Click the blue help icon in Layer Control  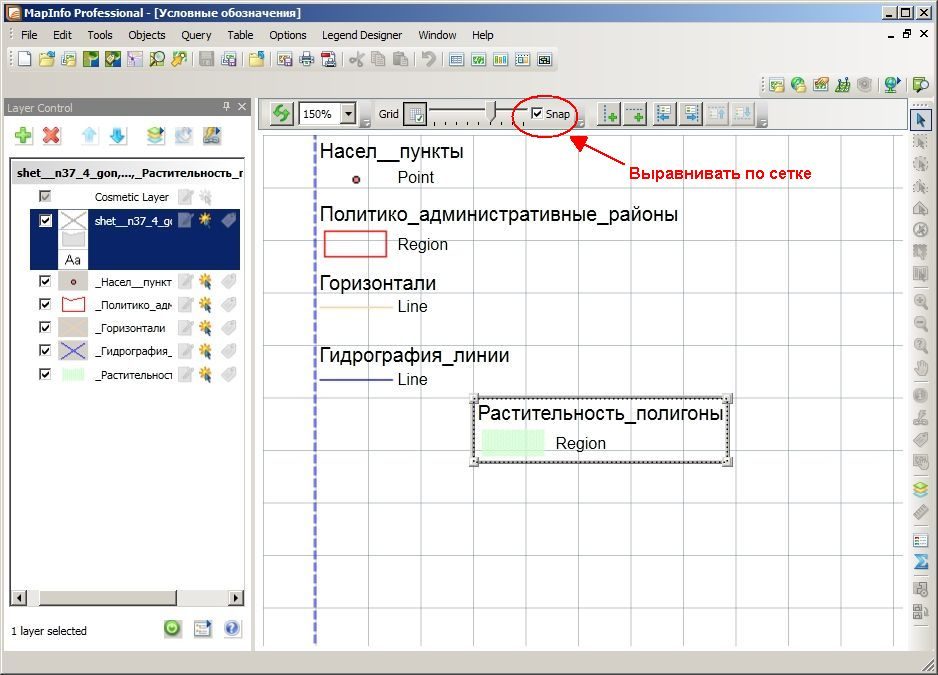tap(232, 628)
